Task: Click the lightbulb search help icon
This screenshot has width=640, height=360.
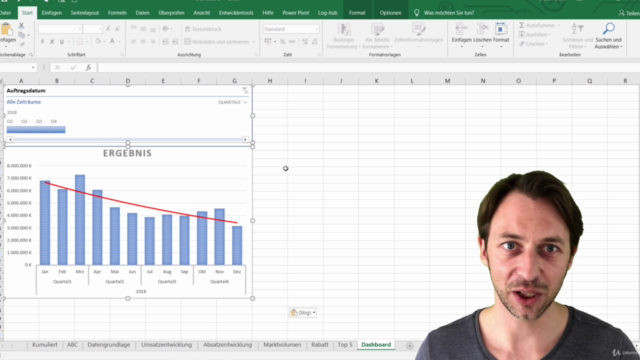Action: (416, 13)
